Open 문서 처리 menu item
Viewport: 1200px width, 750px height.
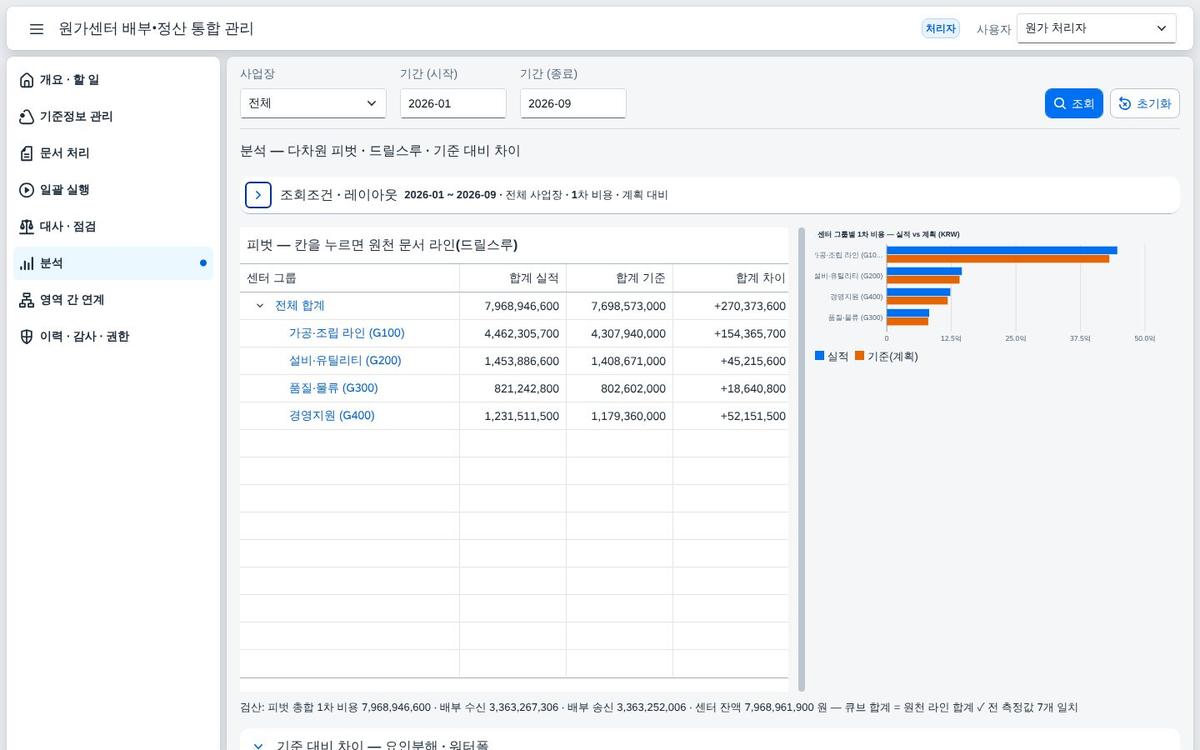pyautogui.click(x=113, y=153)
